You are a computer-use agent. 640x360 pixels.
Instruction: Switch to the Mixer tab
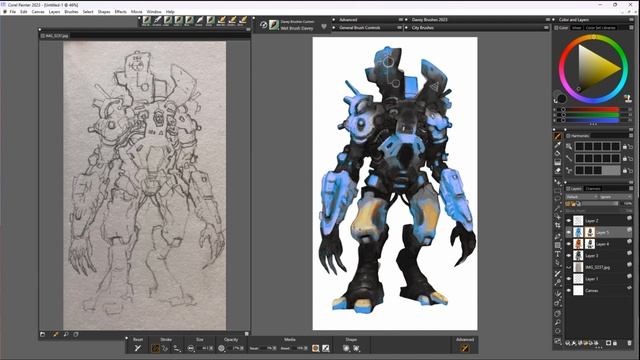click(576, 28)
